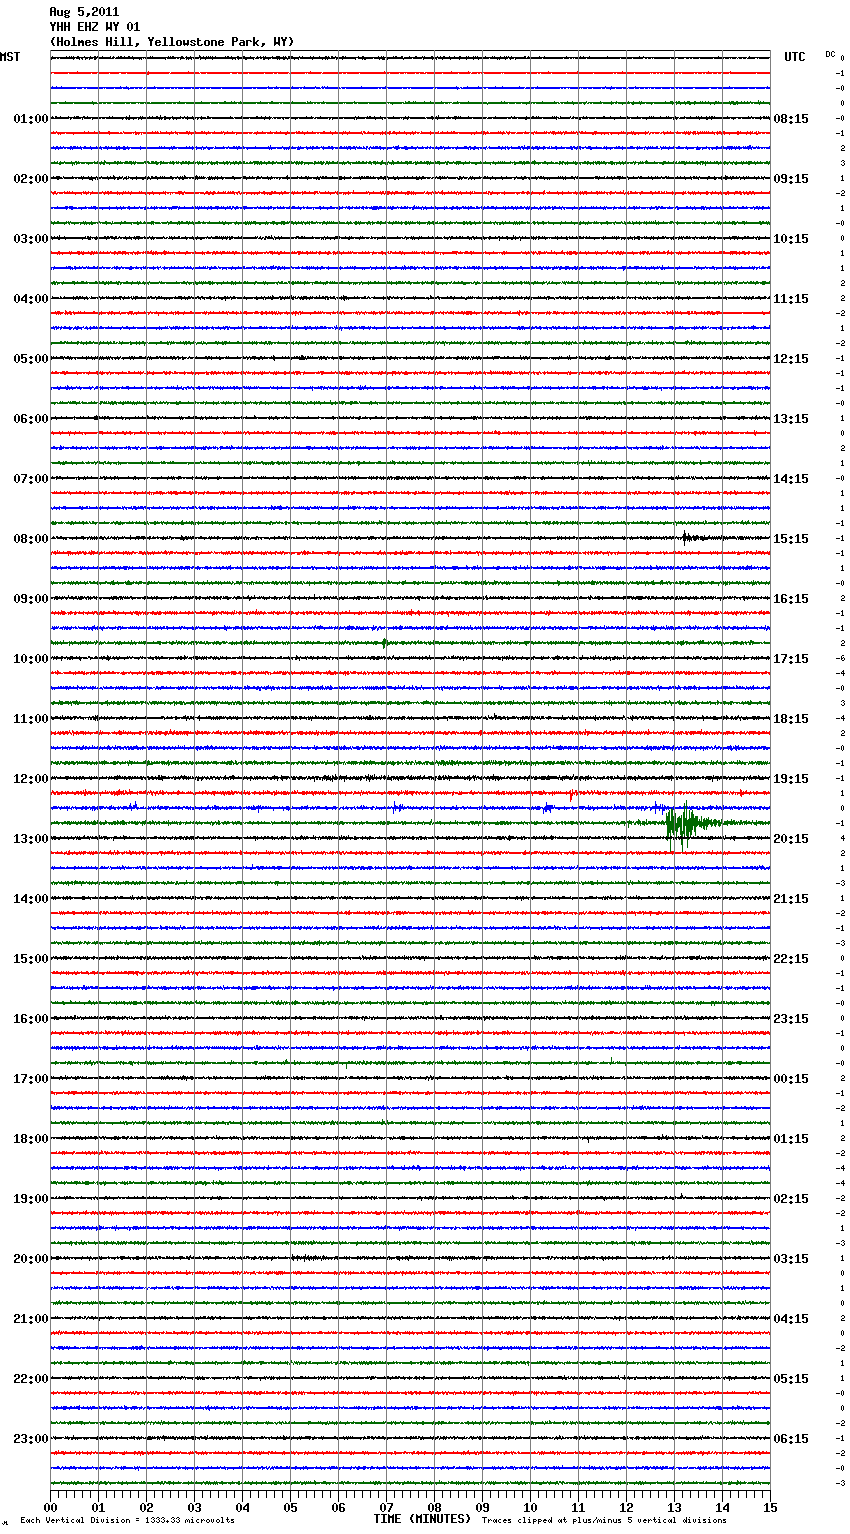Select the 06:00 MST row label
This screenshot has height=1534, width=850.
tap(31, 419)
